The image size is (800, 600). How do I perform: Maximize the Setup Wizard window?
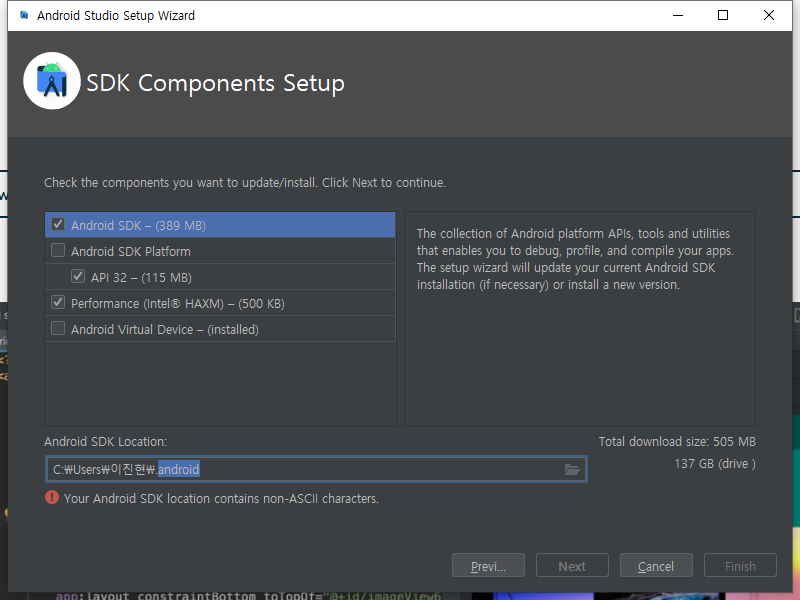point(723,15)
